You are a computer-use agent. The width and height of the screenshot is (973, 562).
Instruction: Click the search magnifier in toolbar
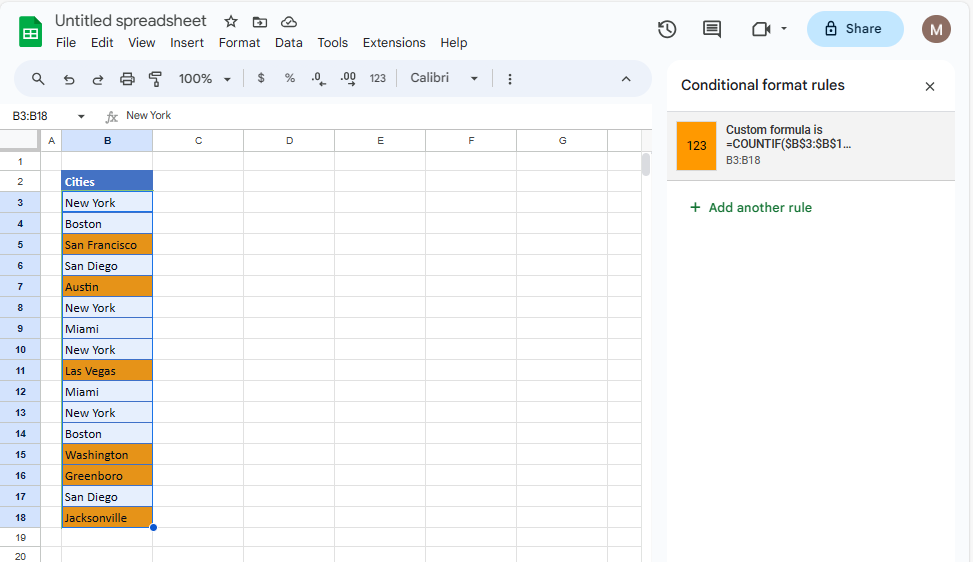pos(38,79)
